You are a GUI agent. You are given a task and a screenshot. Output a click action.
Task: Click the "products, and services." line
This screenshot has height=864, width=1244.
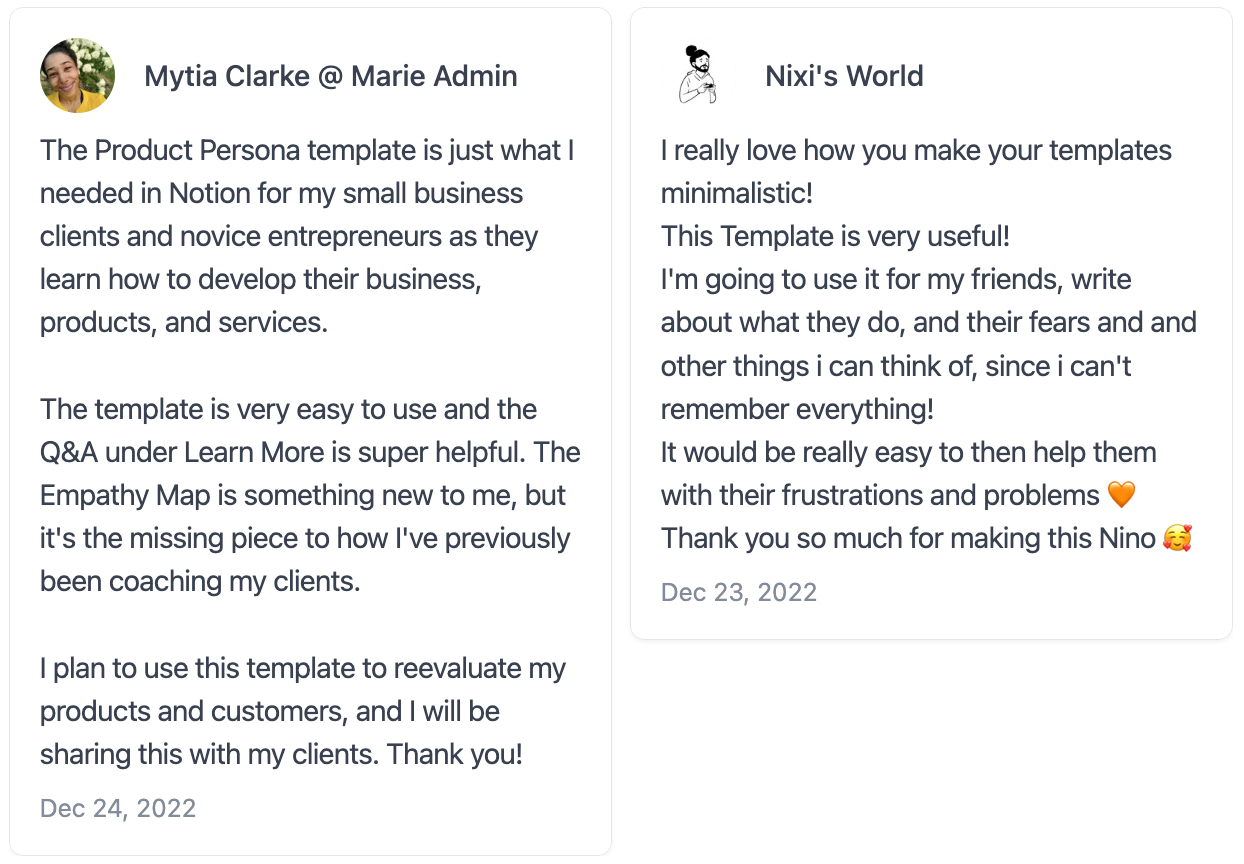click(184, 323)
